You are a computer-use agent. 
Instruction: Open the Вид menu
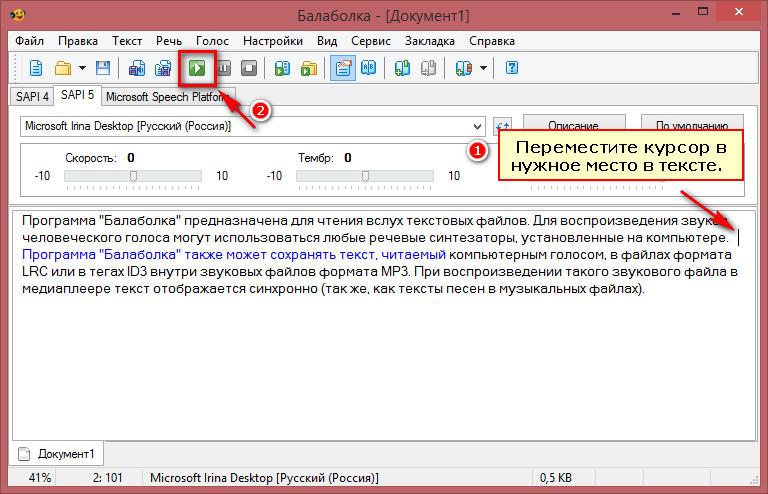pyautogui.click(x=327, y=41)
